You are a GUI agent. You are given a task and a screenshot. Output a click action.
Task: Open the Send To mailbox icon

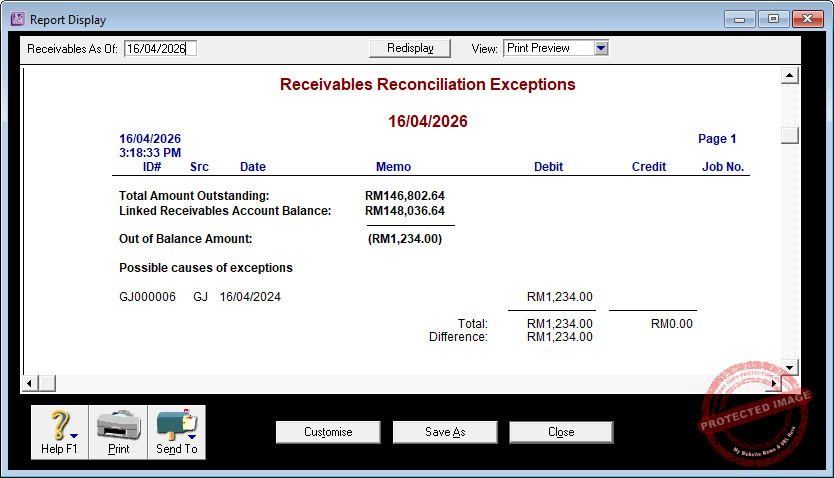177,432
